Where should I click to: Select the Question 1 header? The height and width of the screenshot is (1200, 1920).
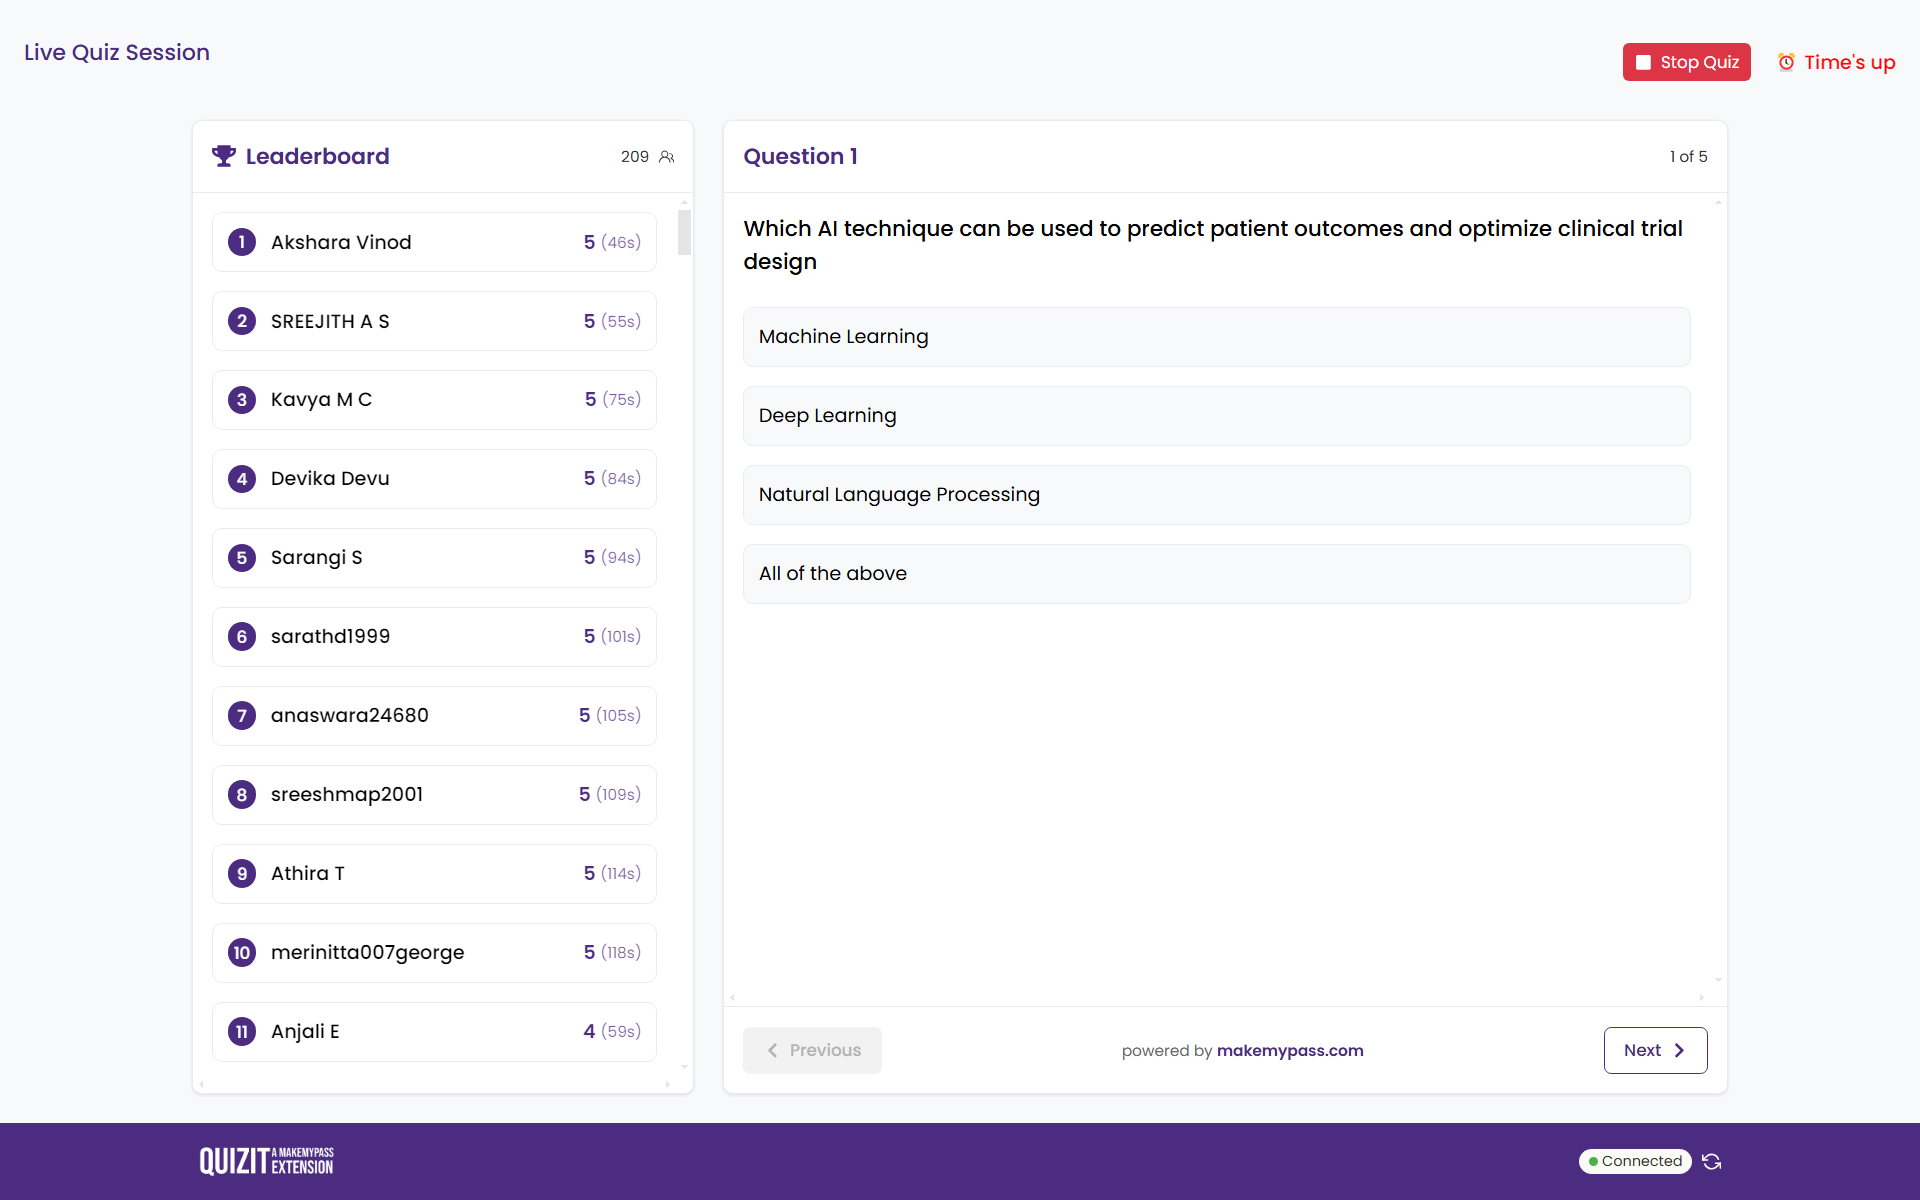tap(800, 156)
